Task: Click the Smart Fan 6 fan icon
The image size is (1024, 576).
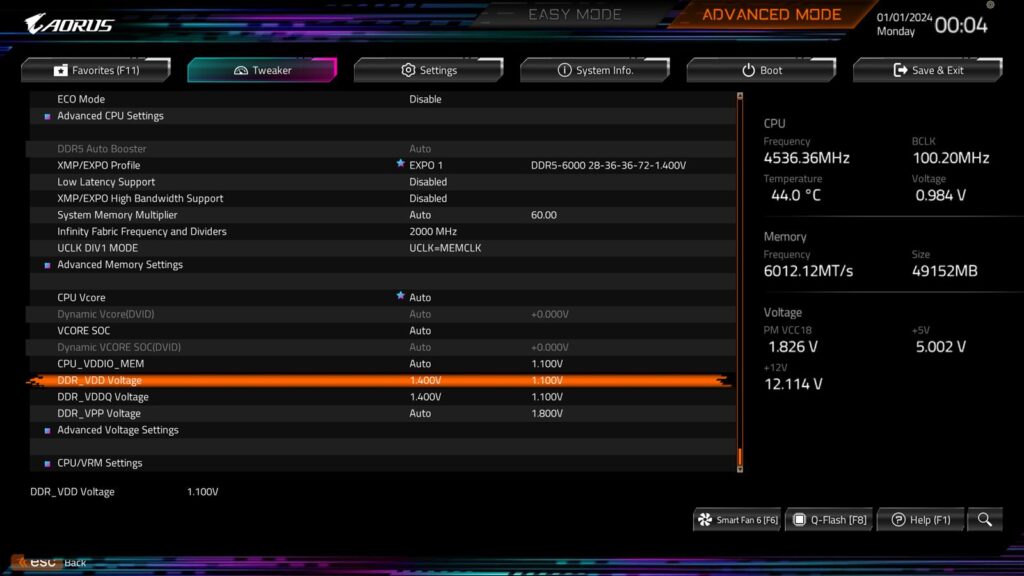Action: point(705,520)
